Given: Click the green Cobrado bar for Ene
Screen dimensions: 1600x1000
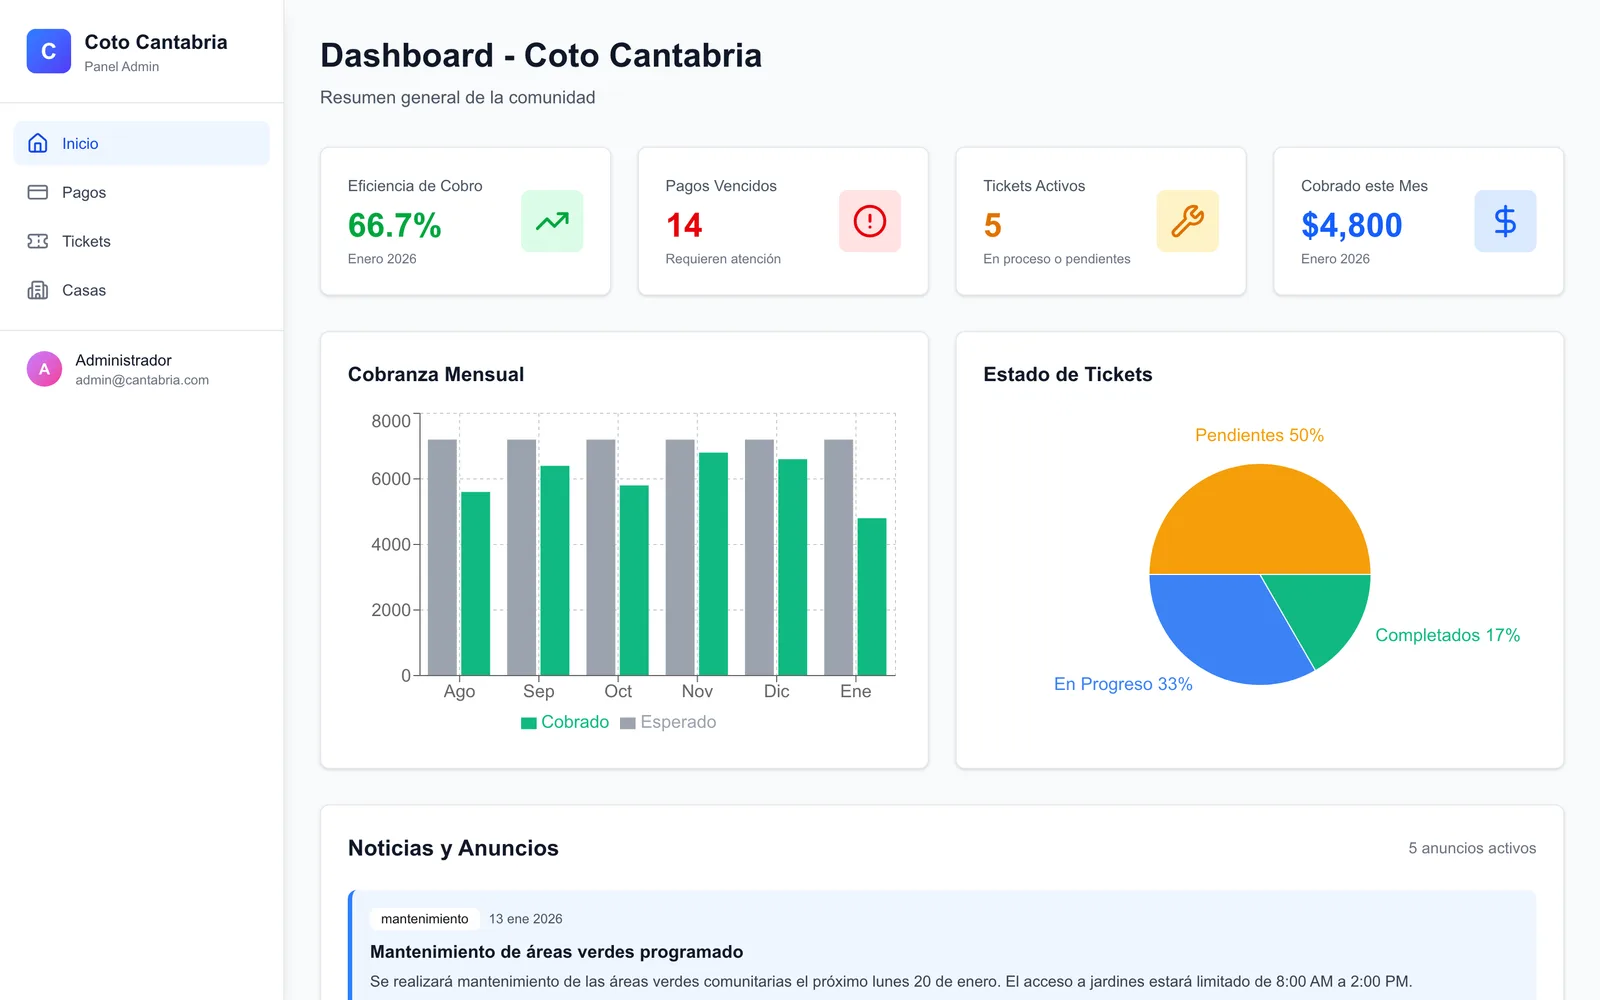Looking at the screenshot, I should pos(872,596).
